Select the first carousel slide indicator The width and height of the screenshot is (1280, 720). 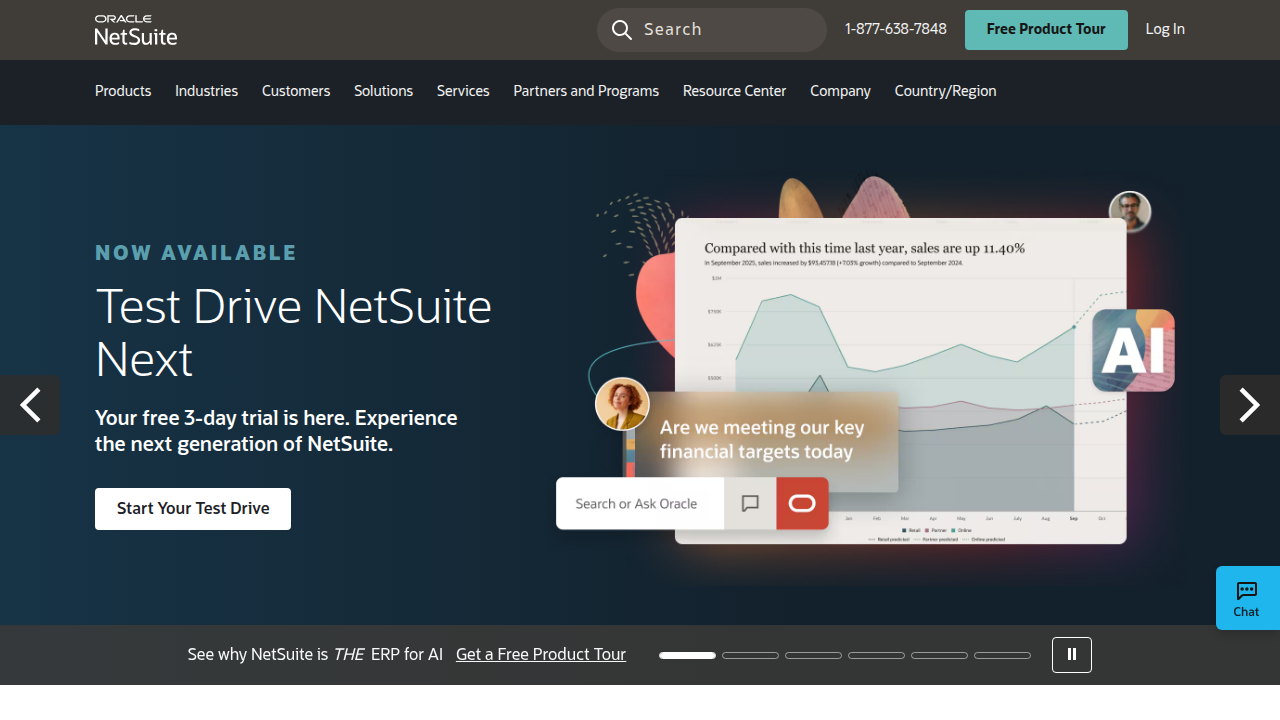pos(687,655)
